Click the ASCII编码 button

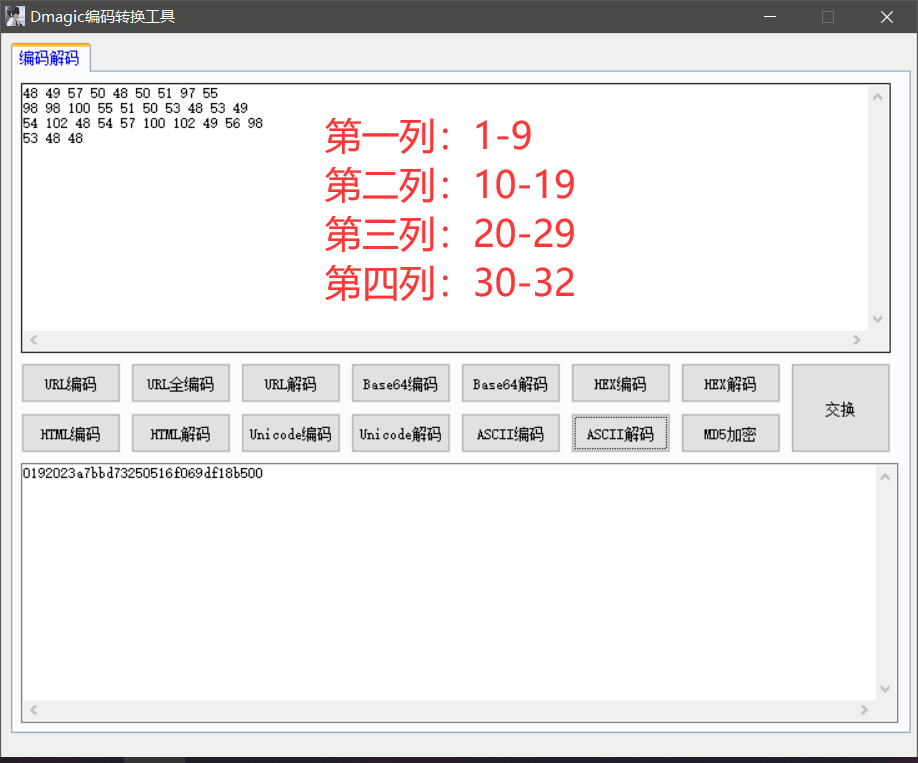[x=511, y=433]
